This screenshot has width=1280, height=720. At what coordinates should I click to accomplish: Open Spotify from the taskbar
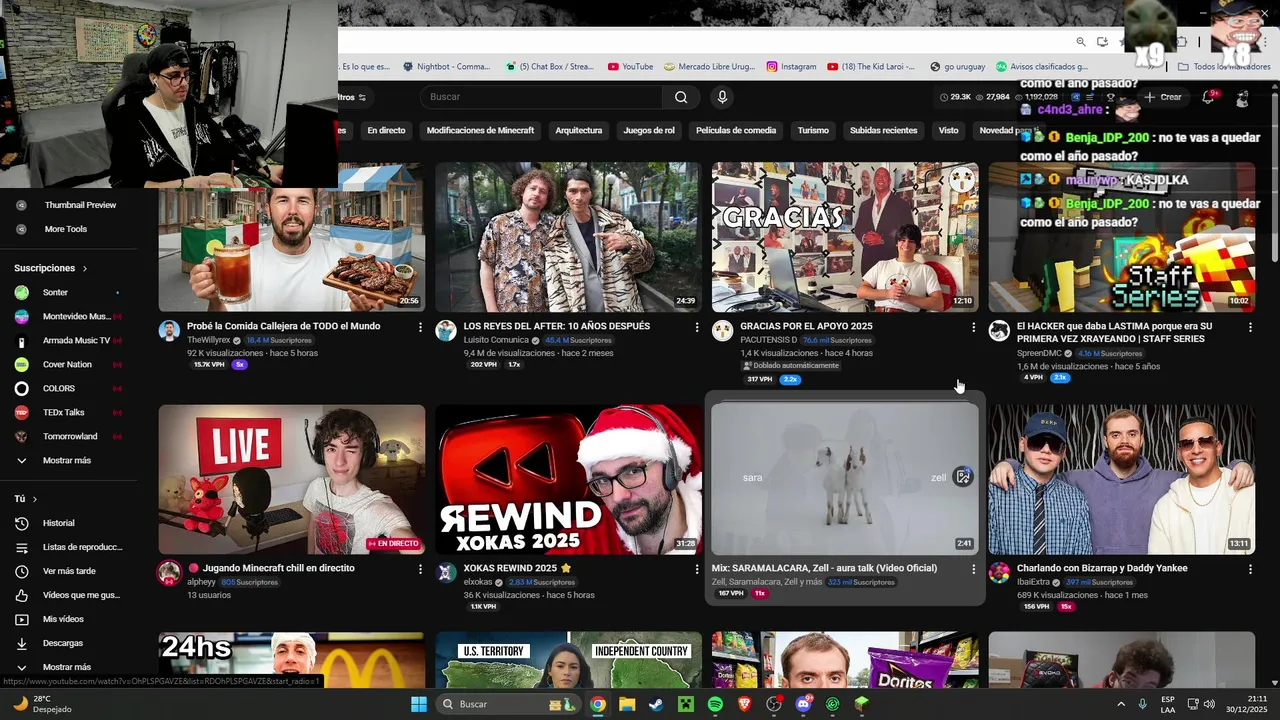tap(715, 704)
